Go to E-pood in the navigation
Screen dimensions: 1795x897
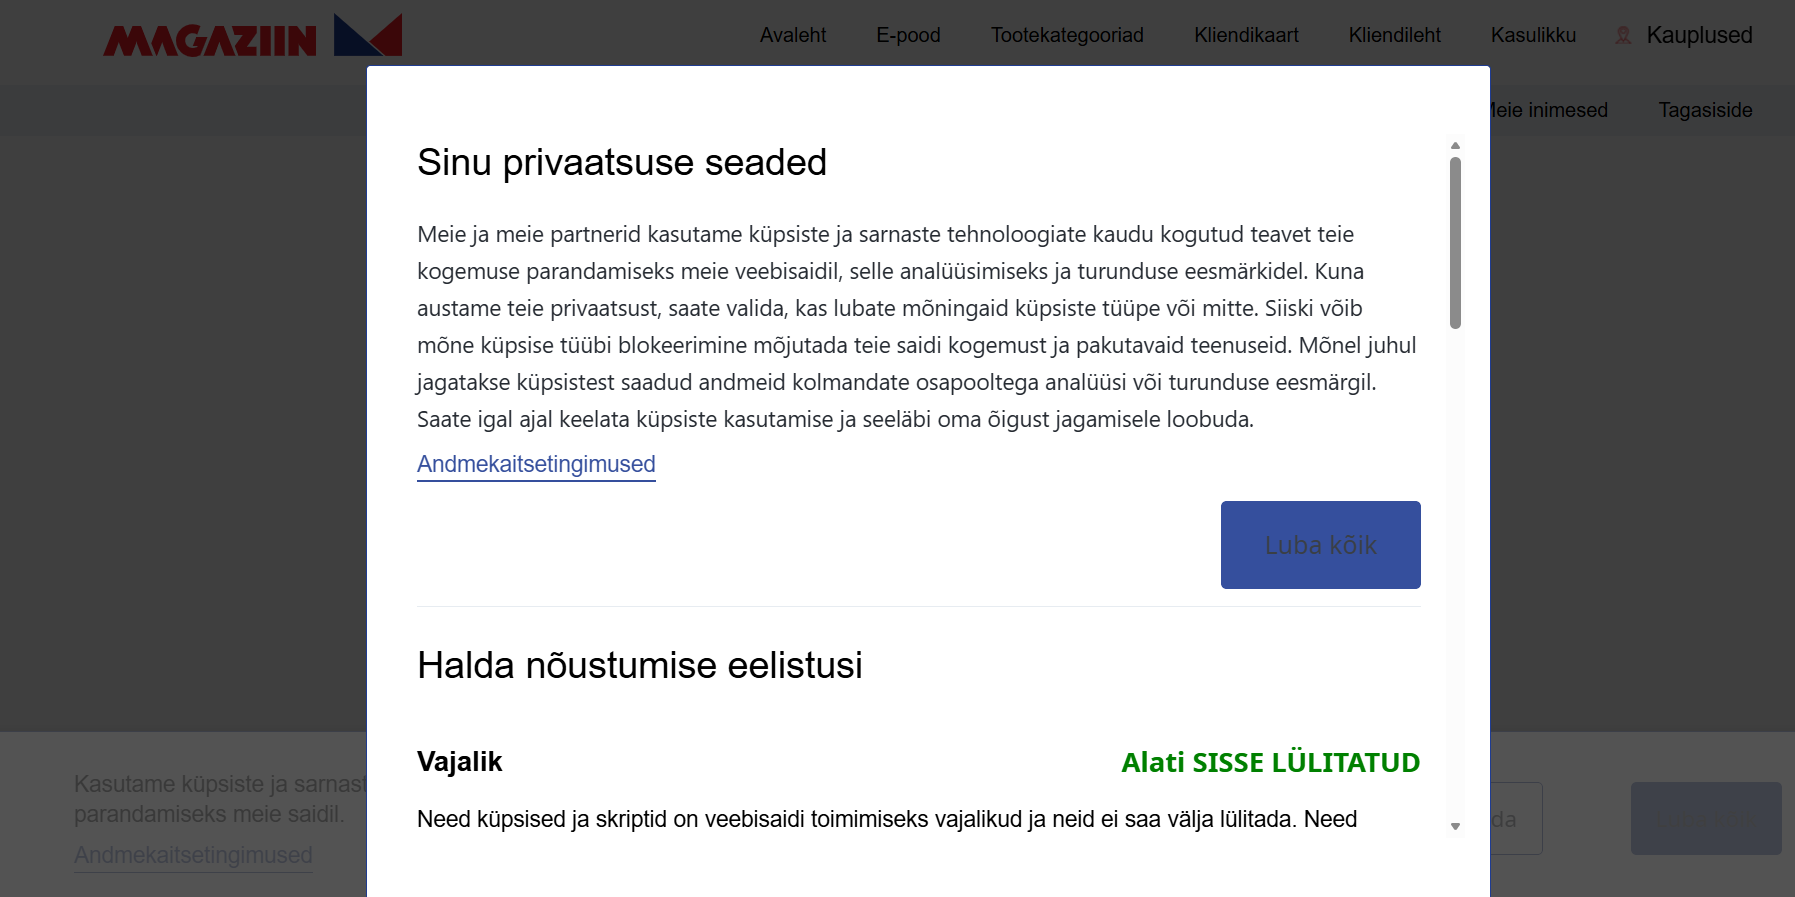coord(908,35)
